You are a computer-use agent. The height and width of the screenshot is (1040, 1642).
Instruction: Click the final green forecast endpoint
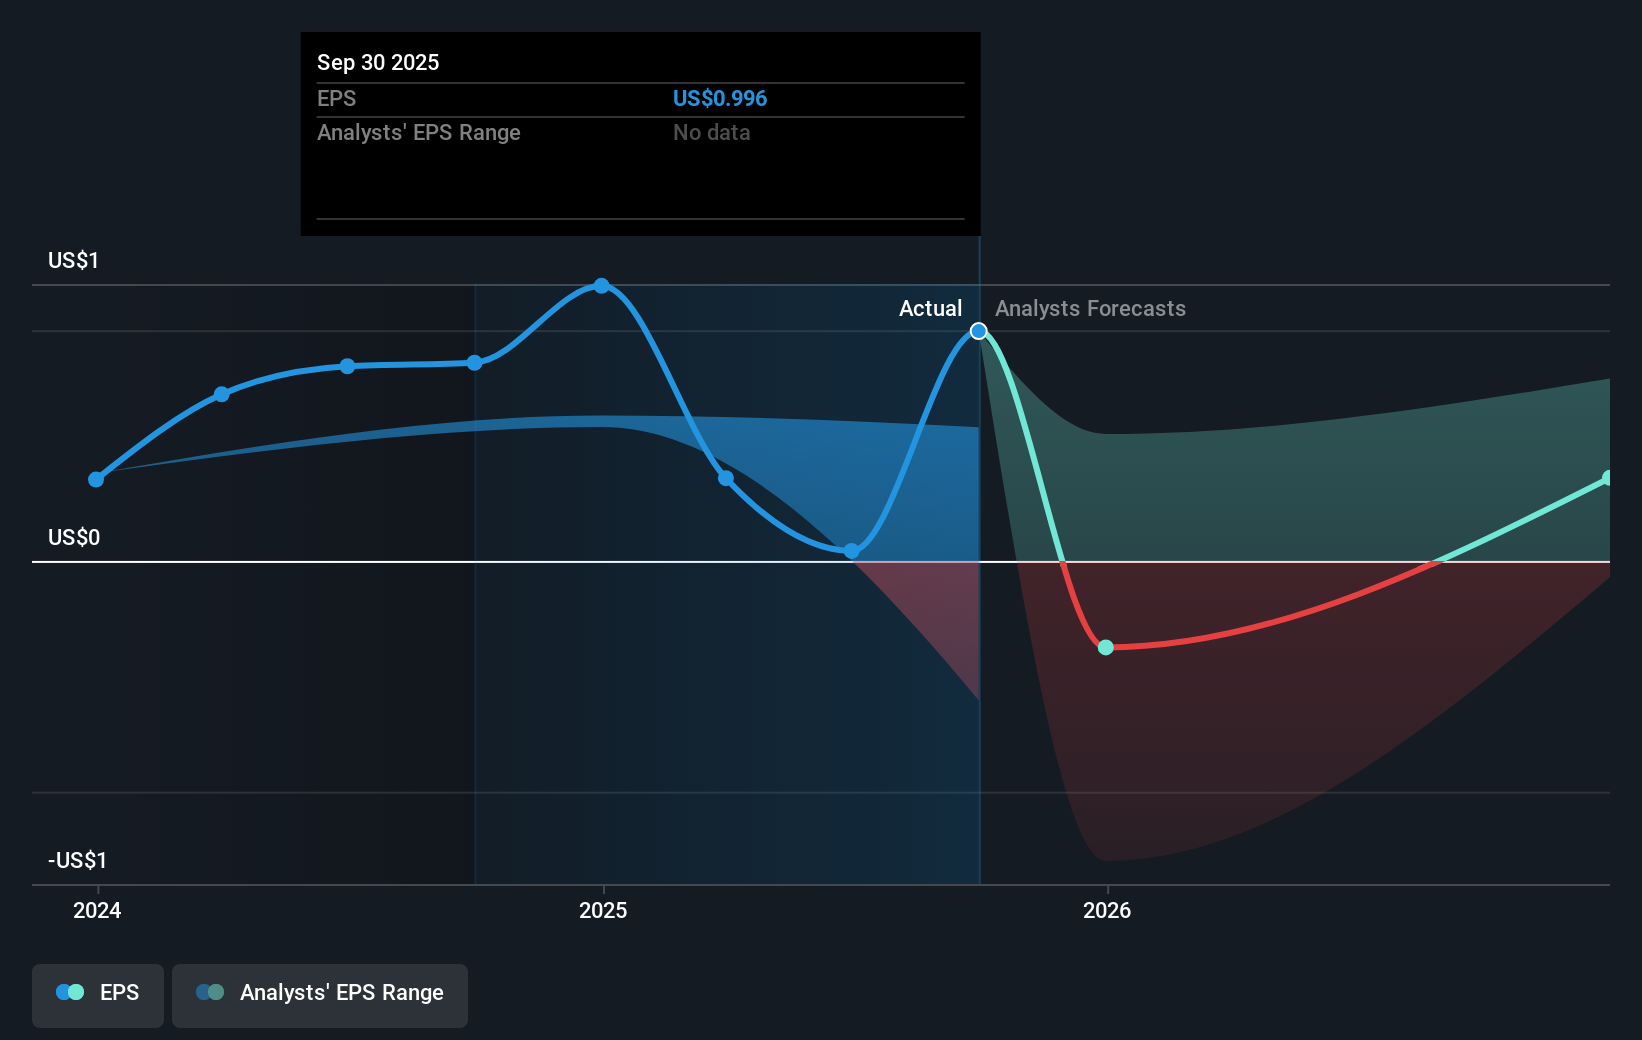click(x=1606, y=475)
